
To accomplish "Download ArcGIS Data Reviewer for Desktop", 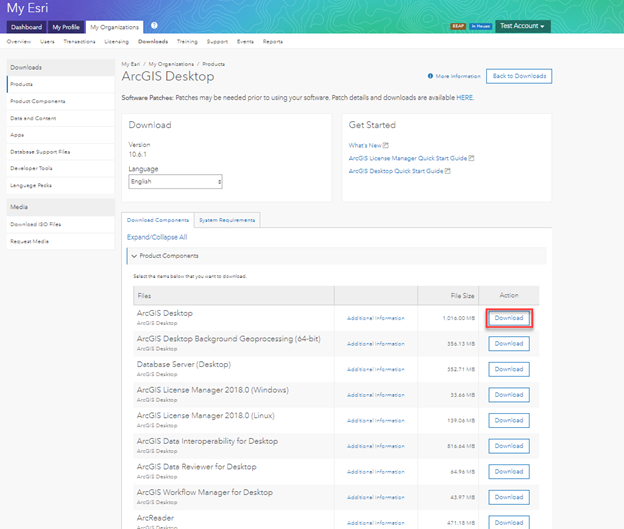I will point(509,472).
